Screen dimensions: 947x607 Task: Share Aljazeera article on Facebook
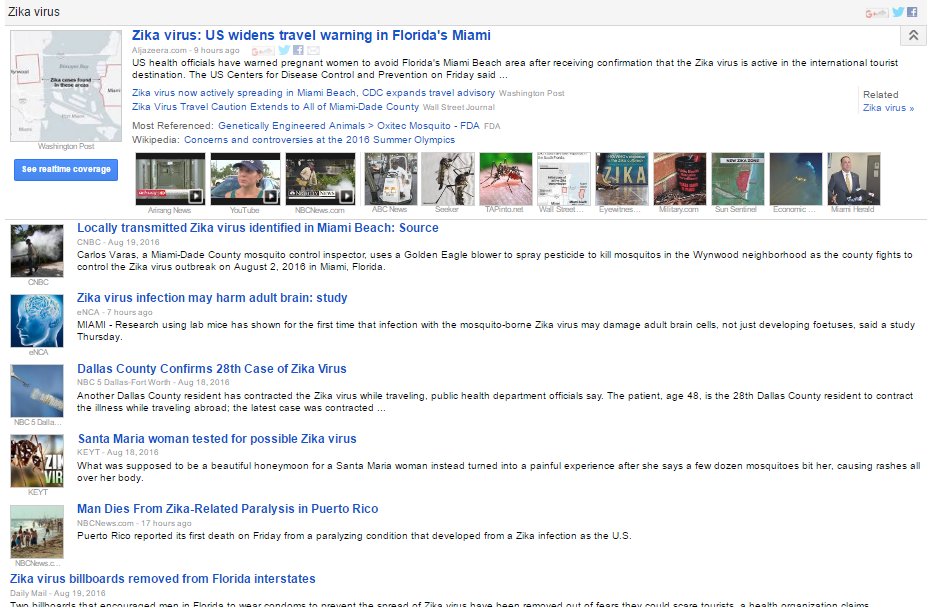pos(298,51)
